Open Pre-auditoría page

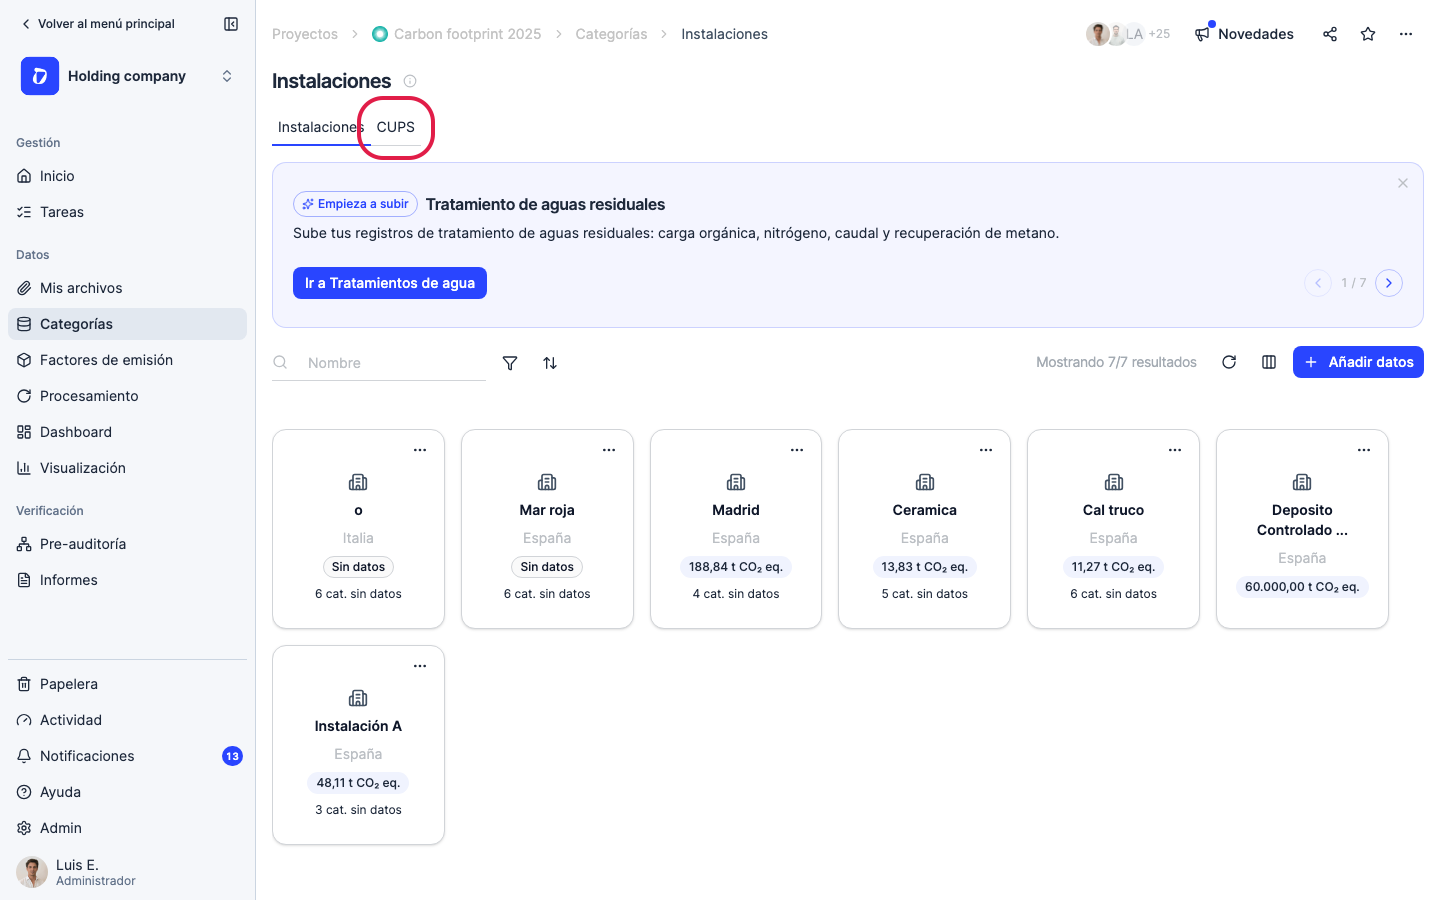(x=127, y=544)
